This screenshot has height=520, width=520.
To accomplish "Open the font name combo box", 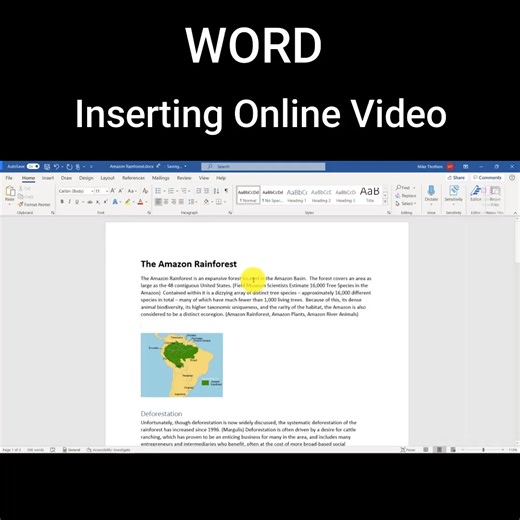I will [x=75, y=191].
